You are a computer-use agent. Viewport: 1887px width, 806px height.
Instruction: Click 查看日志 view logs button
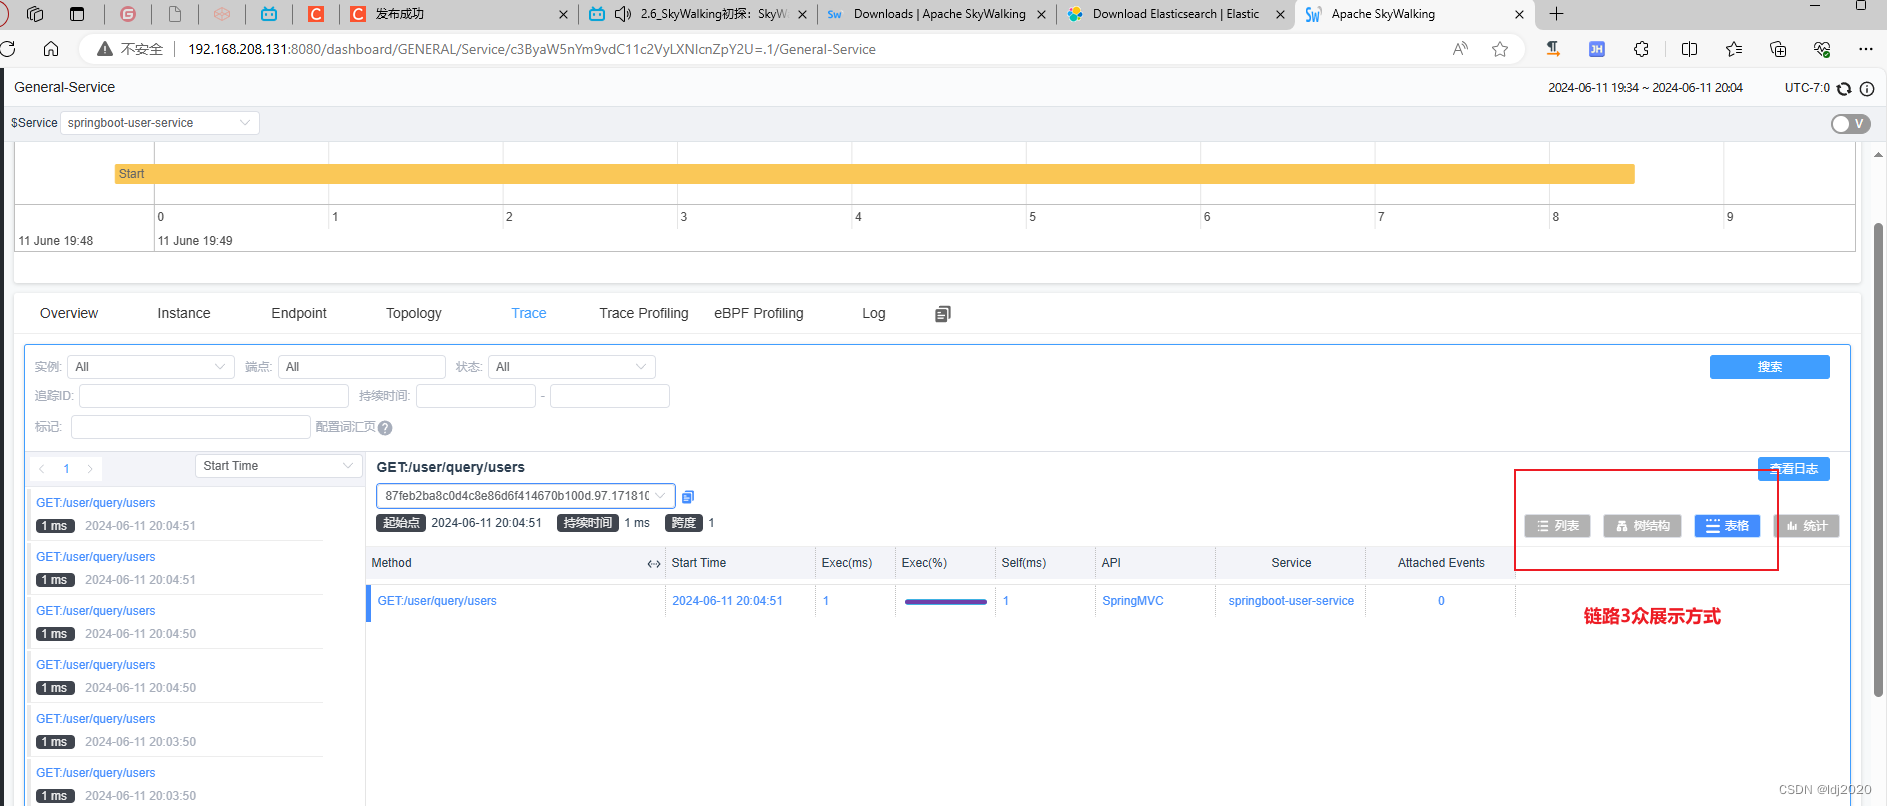click(x=1793, y=469)
